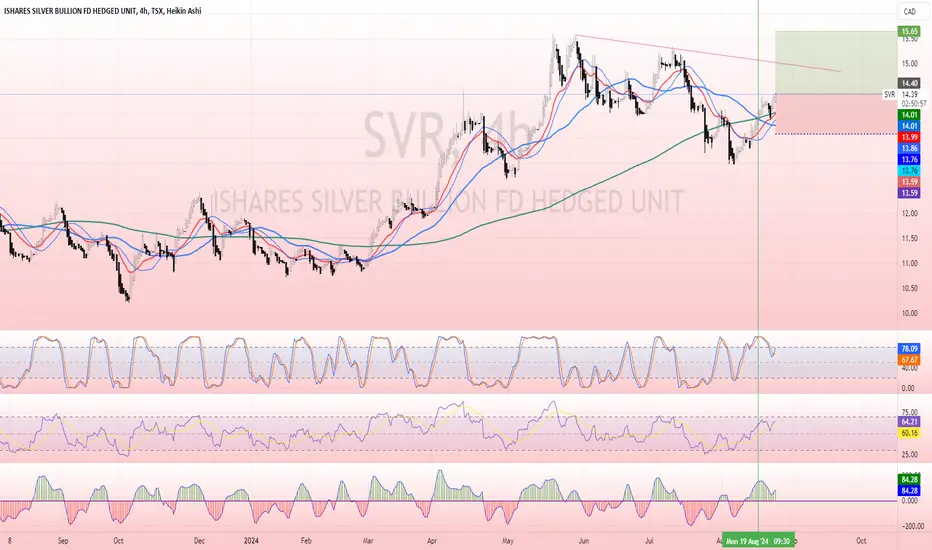Click the blue 78.09 stochastic value label
Viewport: 932px width, 550px height.
click(909, 348)
